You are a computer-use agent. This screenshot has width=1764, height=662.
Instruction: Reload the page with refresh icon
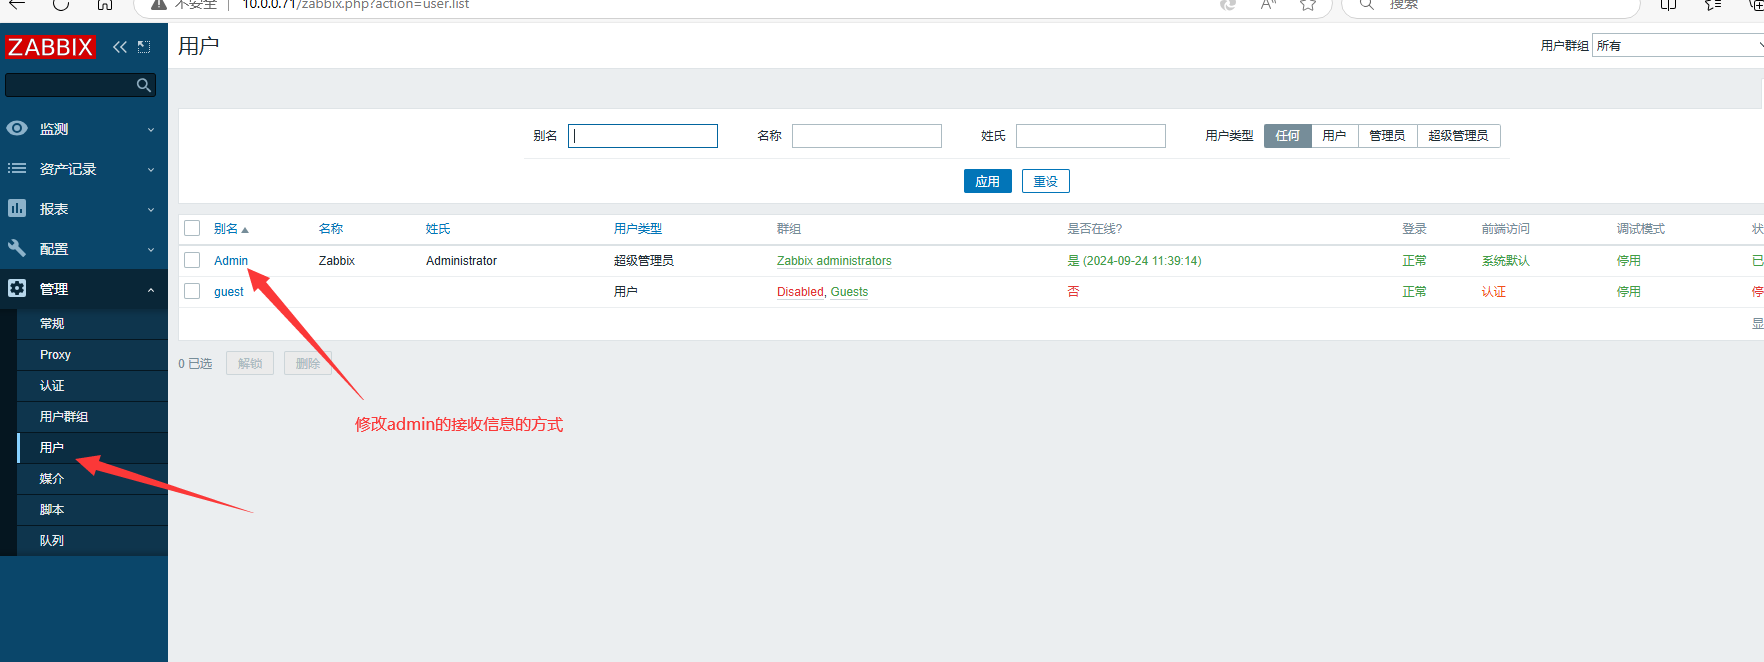[61, 4]
